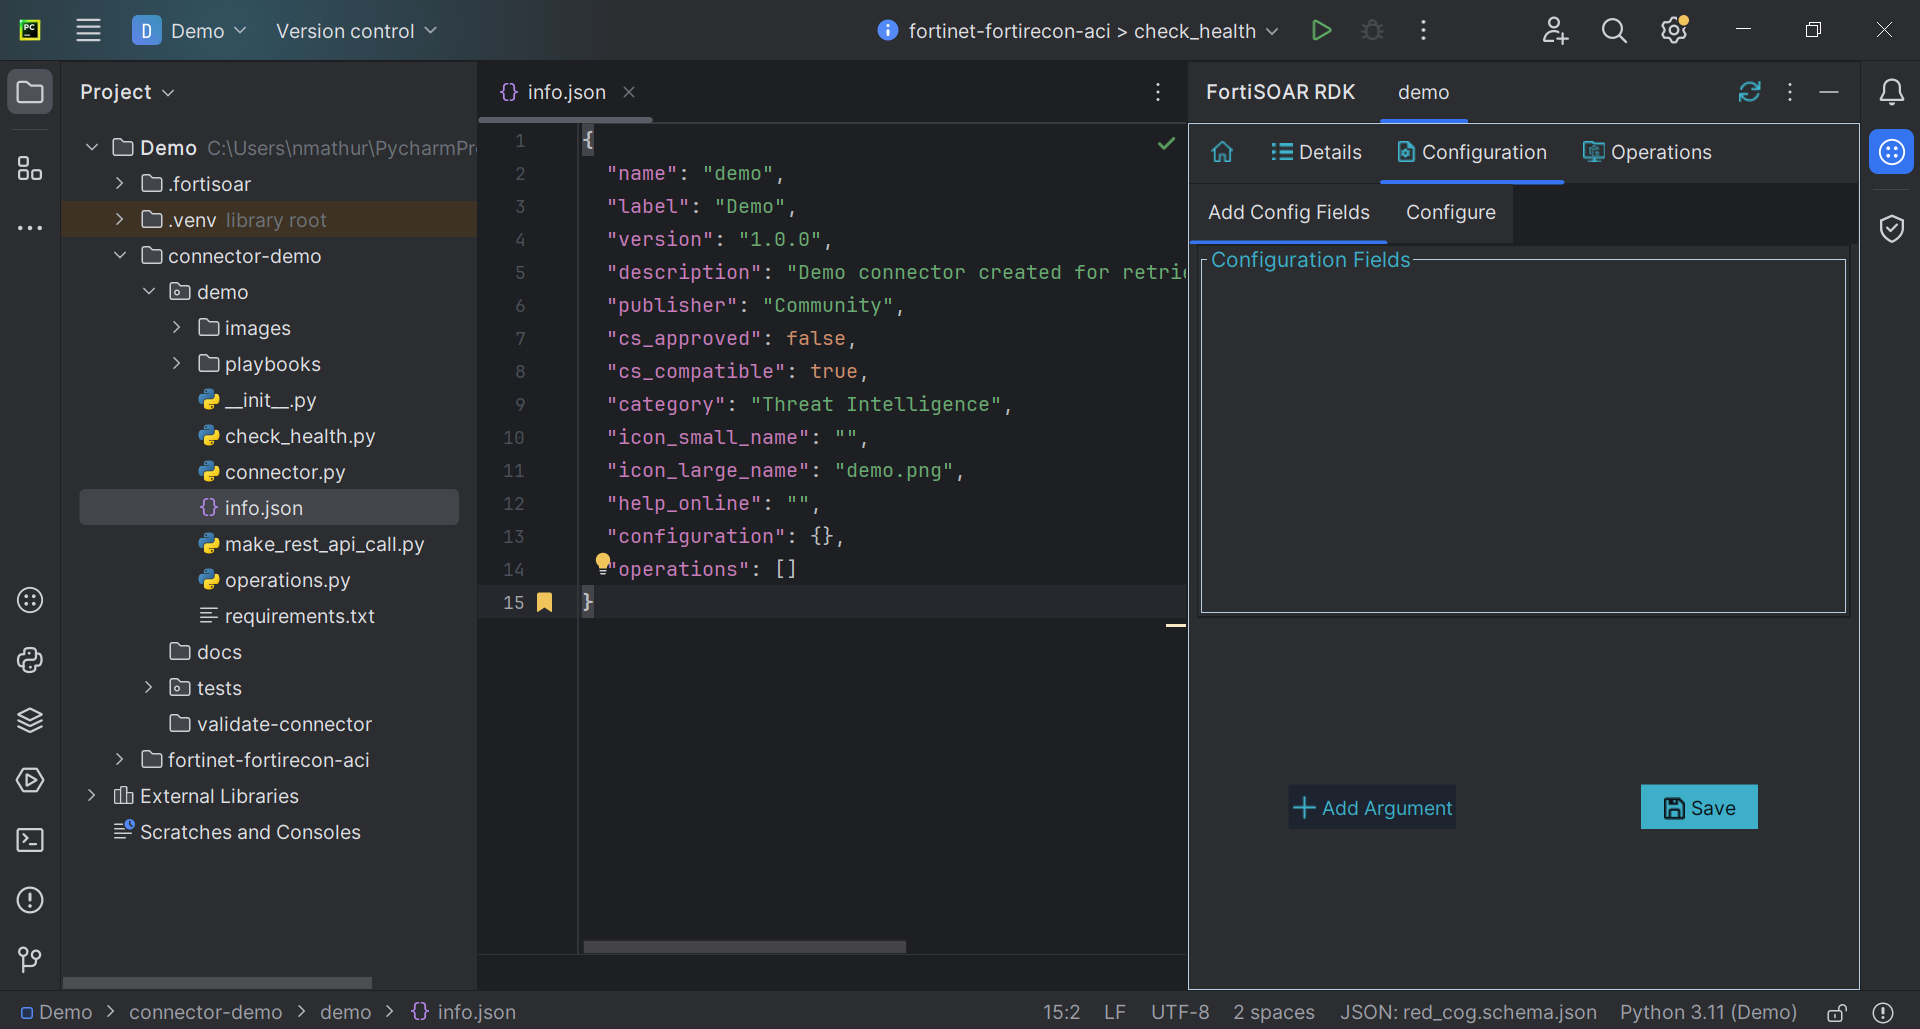Click the Save button
1920x1029 pixels.
(x=1699, y=808)
